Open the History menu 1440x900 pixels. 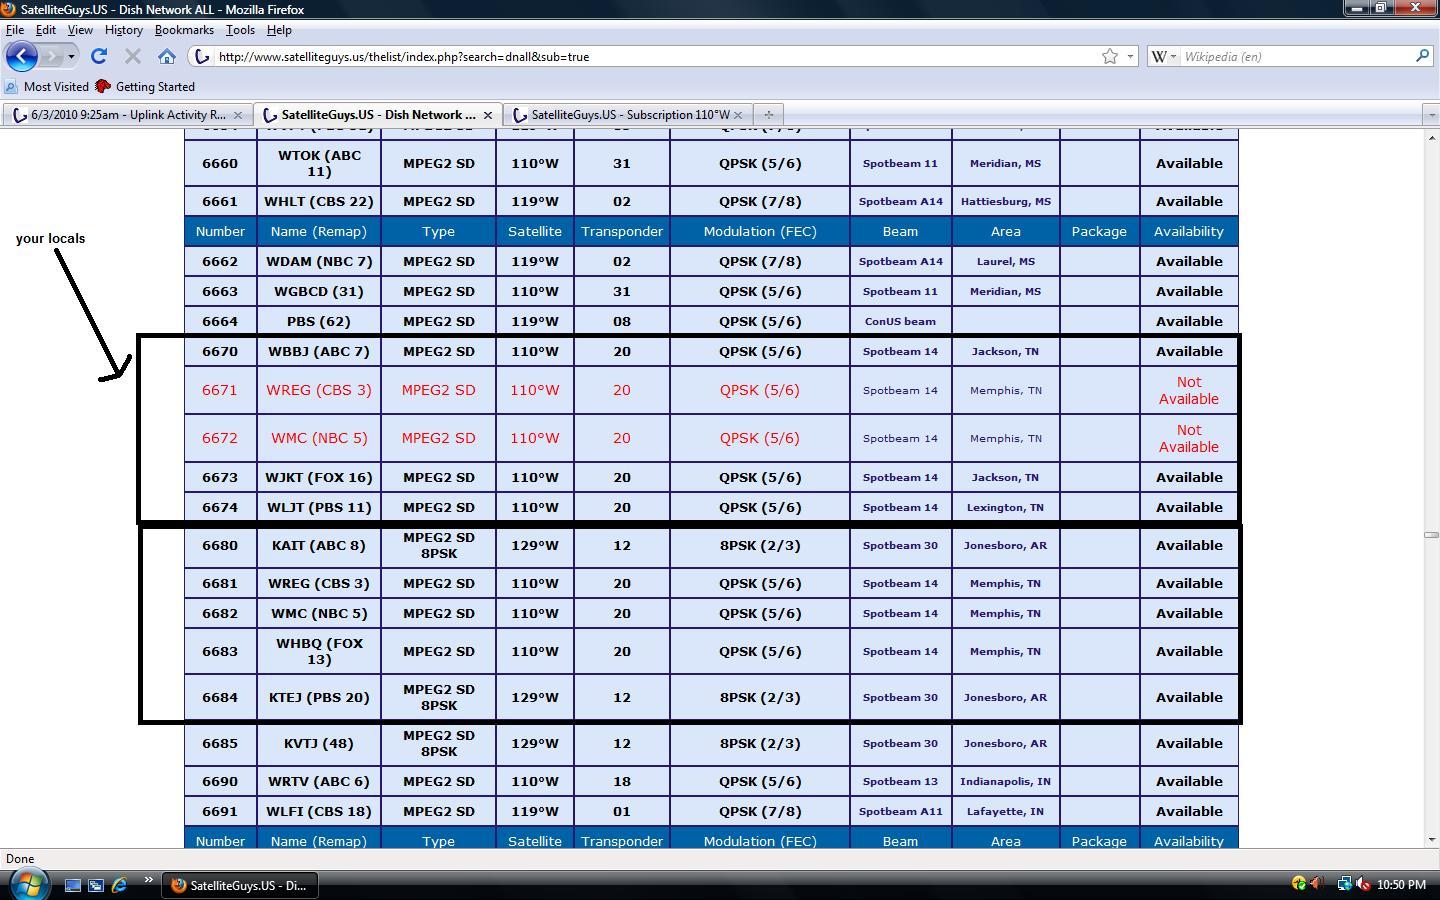tap(124, 30)
